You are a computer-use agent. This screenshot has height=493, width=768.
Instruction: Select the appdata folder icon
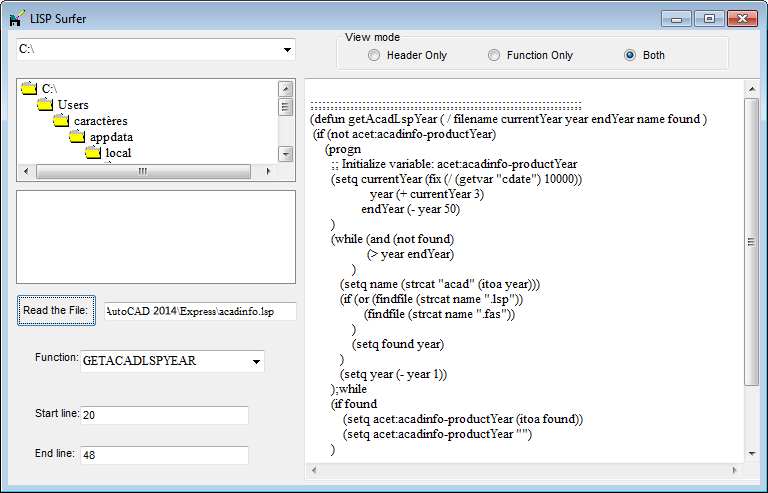click(x=77, y=137)
